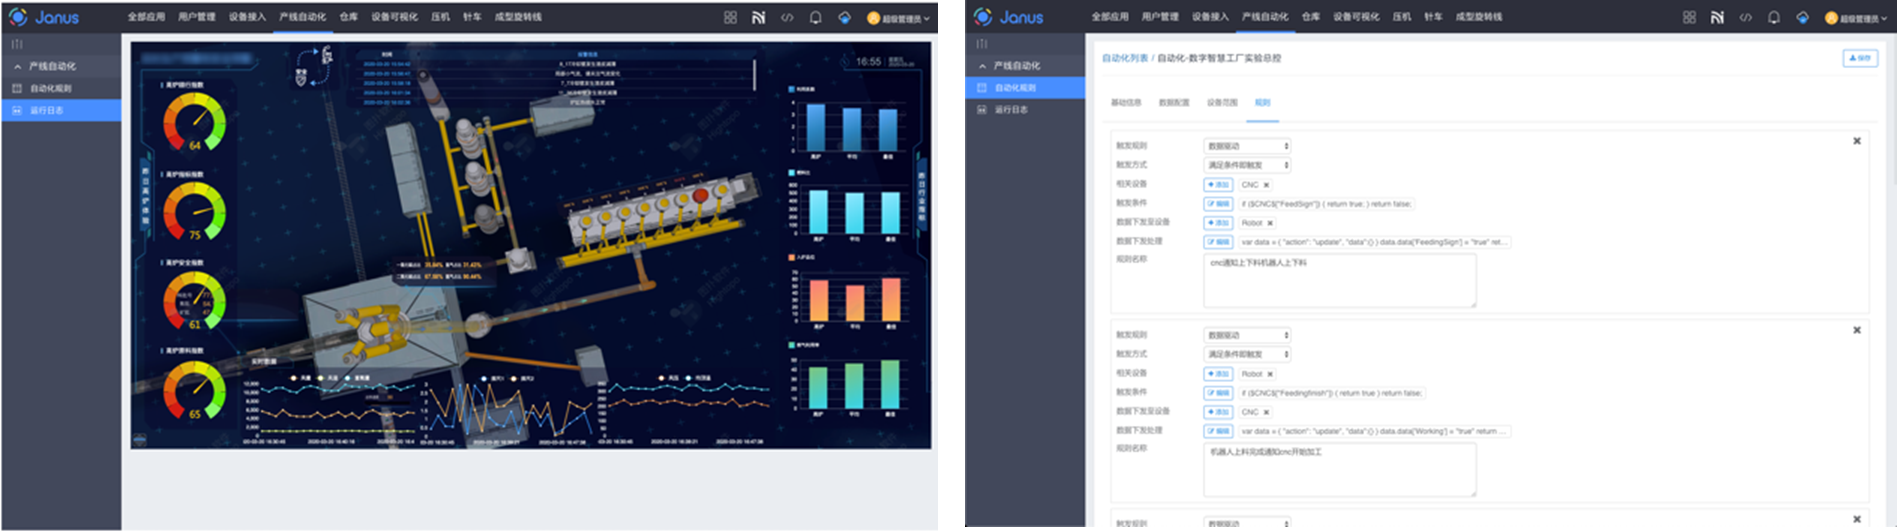Click the 保存 save button

pyautogui.click(x=1859, y=58)
